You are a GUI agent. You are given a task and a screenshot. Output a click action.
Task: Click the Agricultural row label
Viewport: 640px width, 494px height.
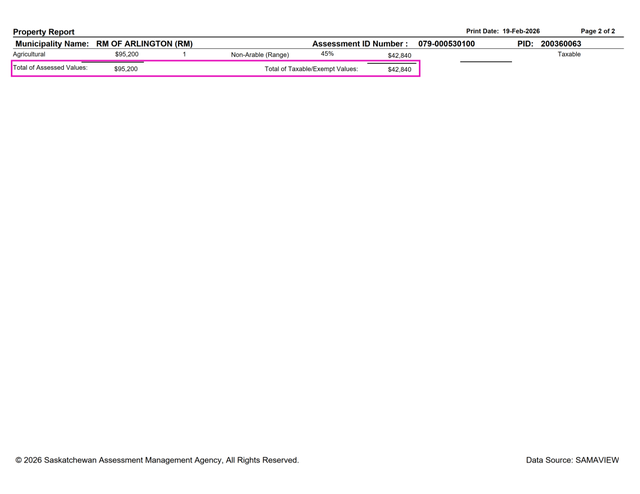click(x=29, y=55)
